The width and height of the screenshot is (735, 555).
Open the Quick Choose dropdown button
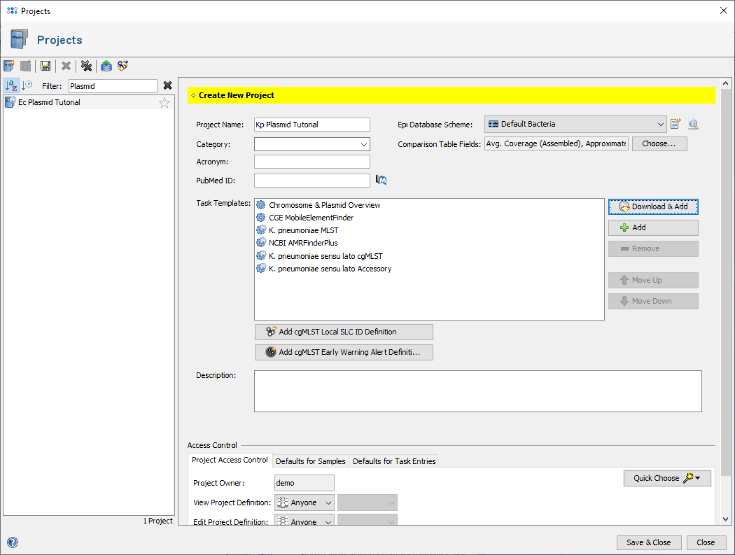(667, 478)
